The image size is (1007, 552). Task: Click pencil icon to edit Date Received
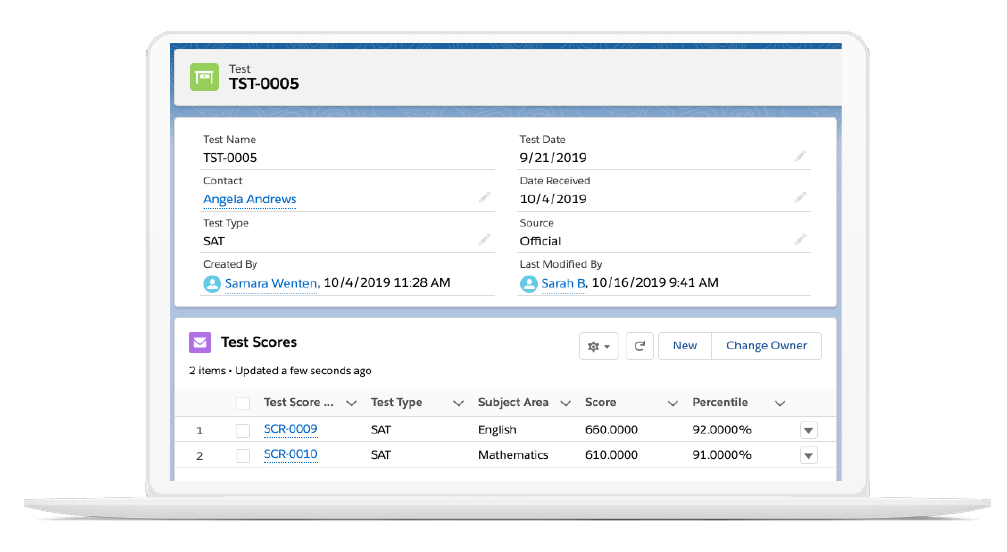tap(800, 198)
